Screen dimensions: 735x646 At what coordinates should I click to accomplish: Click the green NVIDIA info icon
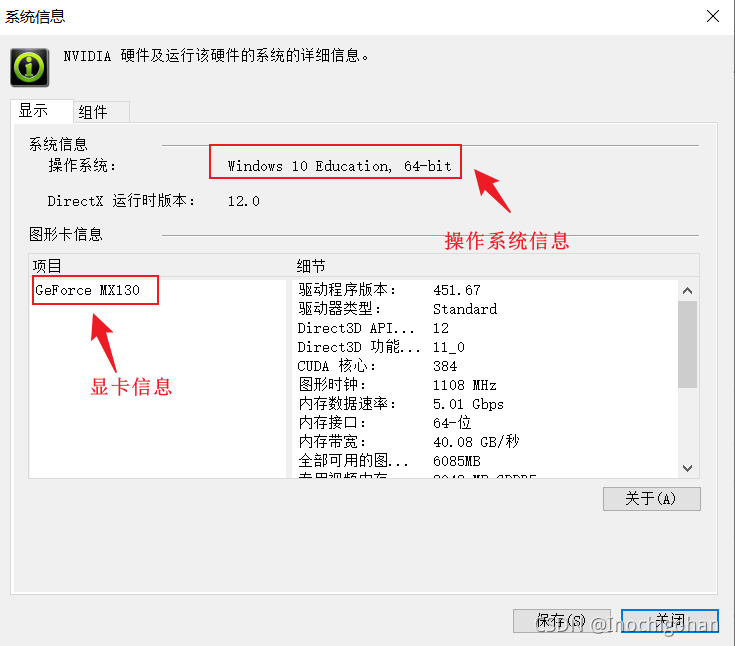pyautogui.click(x=30, y=67)
